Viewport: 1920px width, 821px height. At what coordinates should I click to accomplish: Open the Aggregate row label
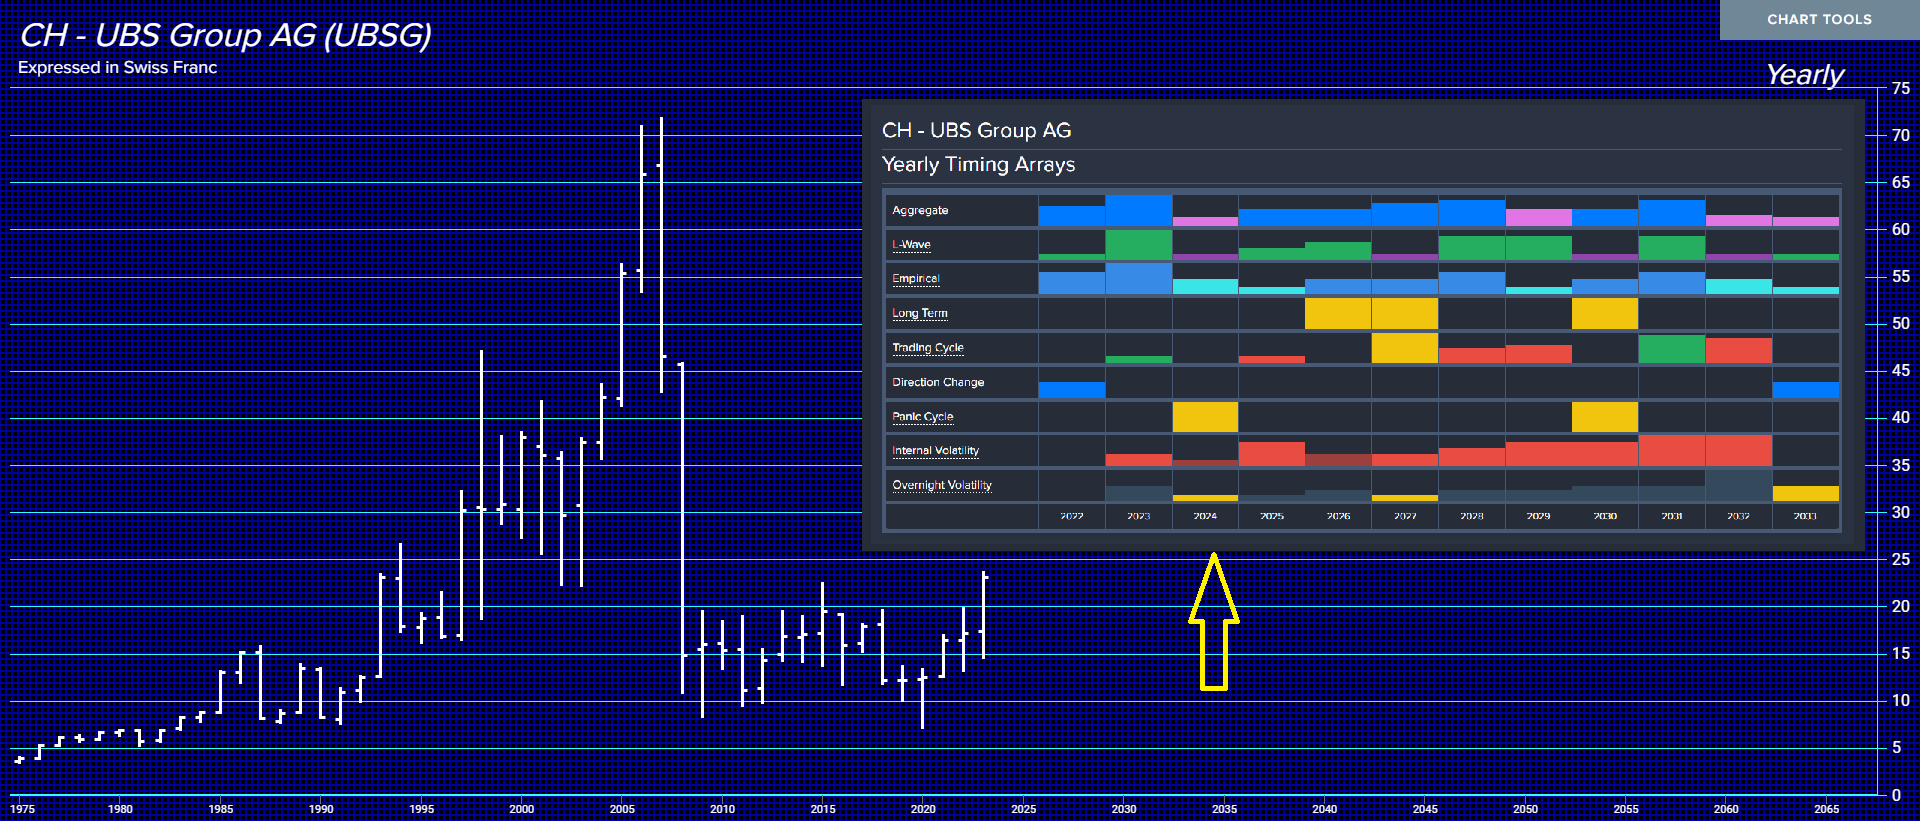click(x=920, y=210)
